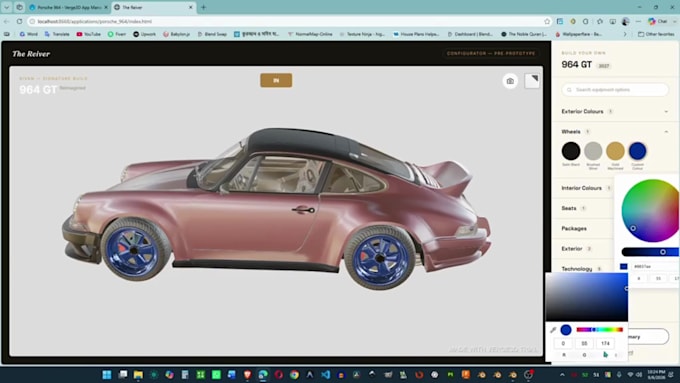Screen dimensions: 680x383
Task: Open the browser settings and more menu
Action: (638, 21)
